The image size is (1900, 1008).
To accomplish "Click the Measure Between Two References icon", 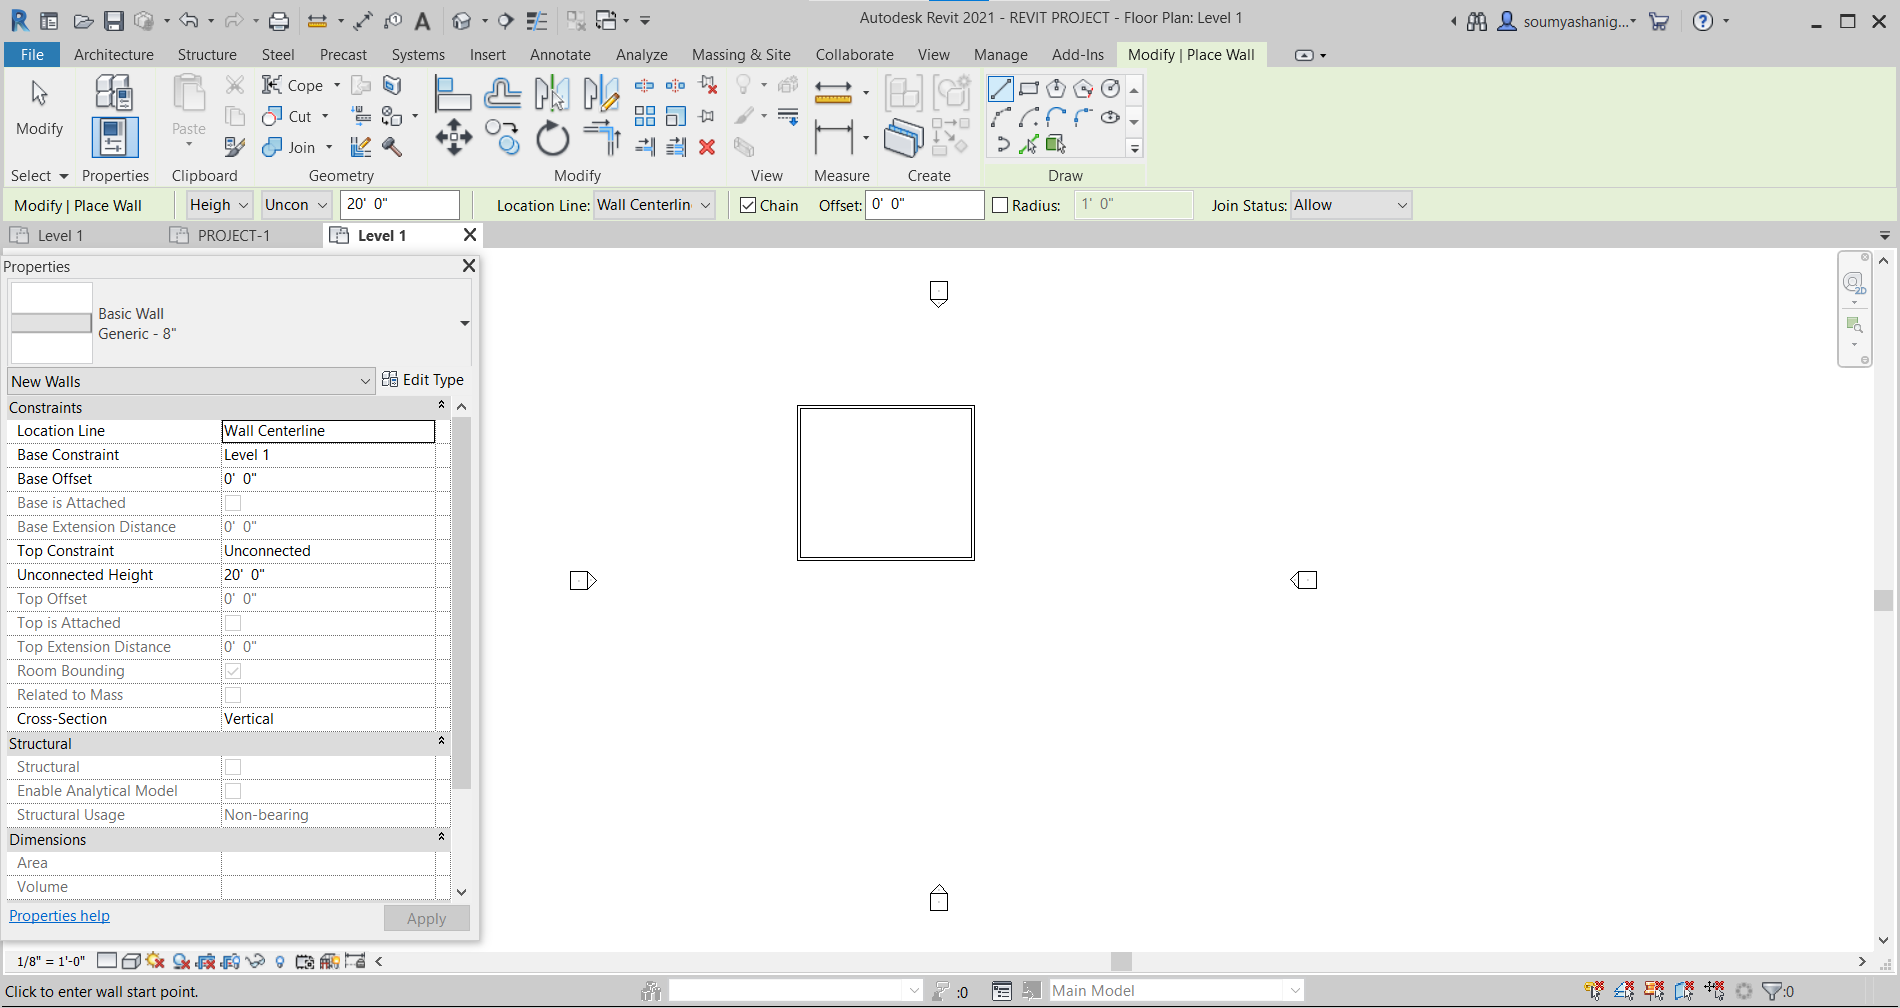I will (833, 92).
